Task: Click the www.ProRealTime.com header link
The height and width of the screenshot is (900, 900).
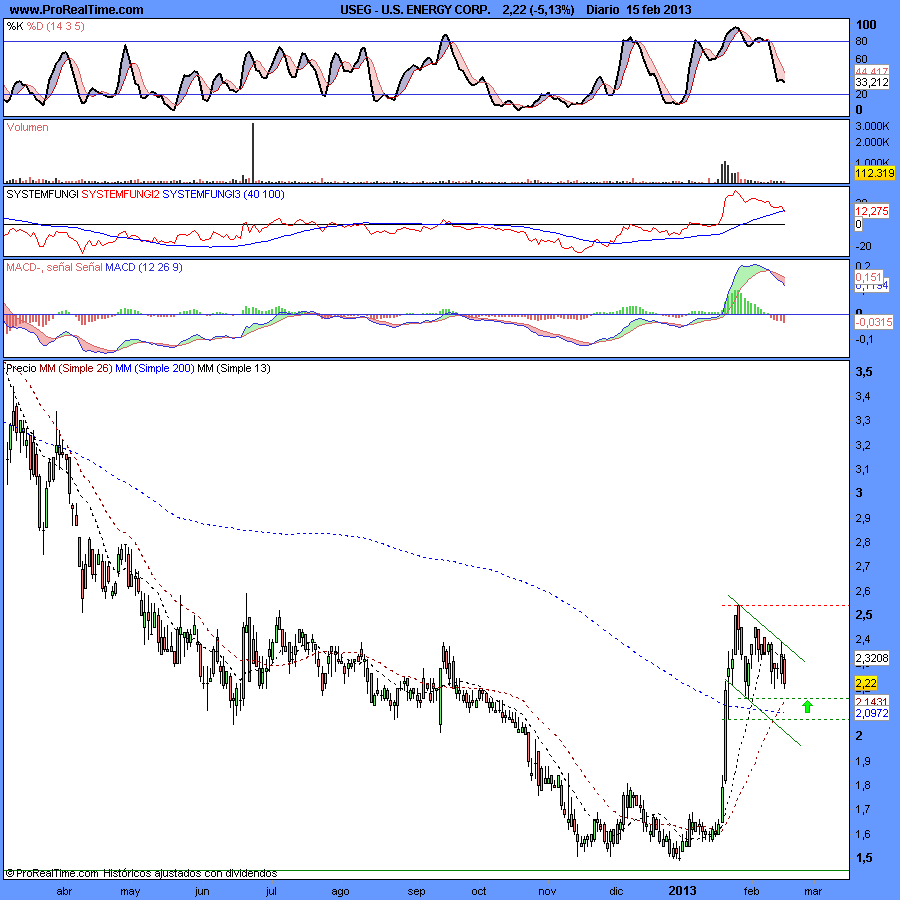Action: click(76, 9)
